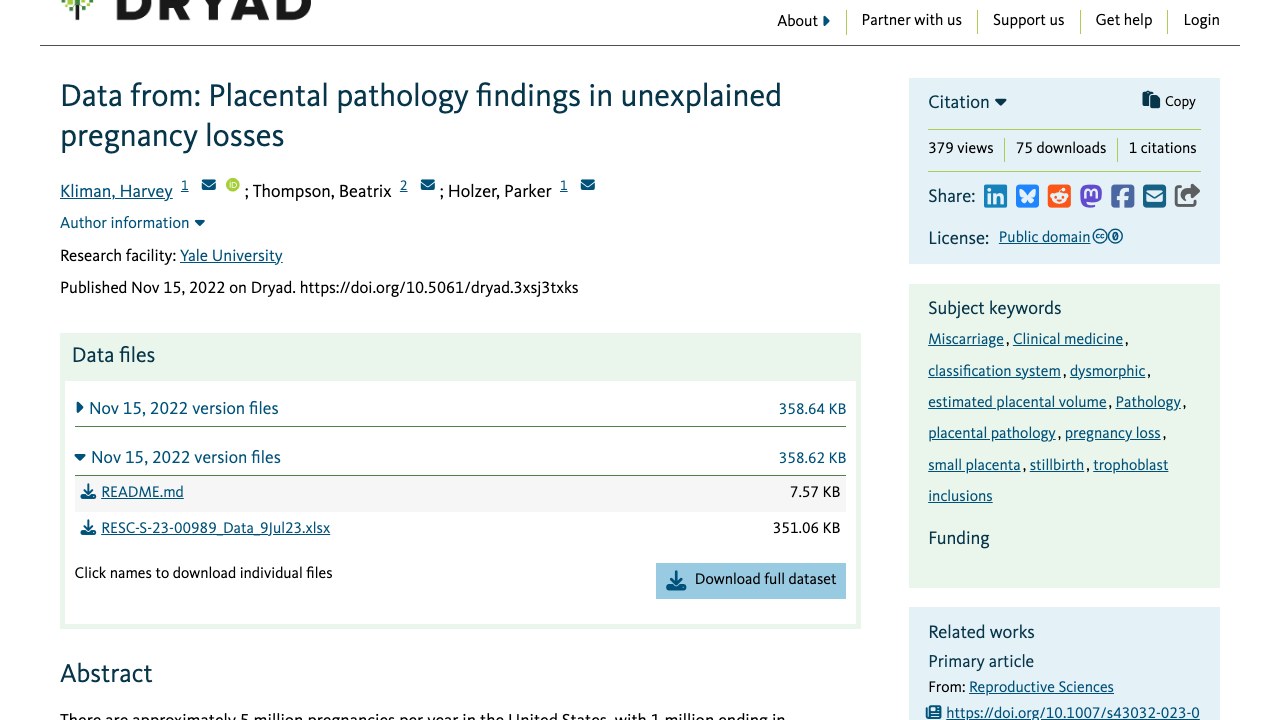Open placental pathology keyword link
The width and height of the screenshot is (1280, 720).
click(992, 433)
